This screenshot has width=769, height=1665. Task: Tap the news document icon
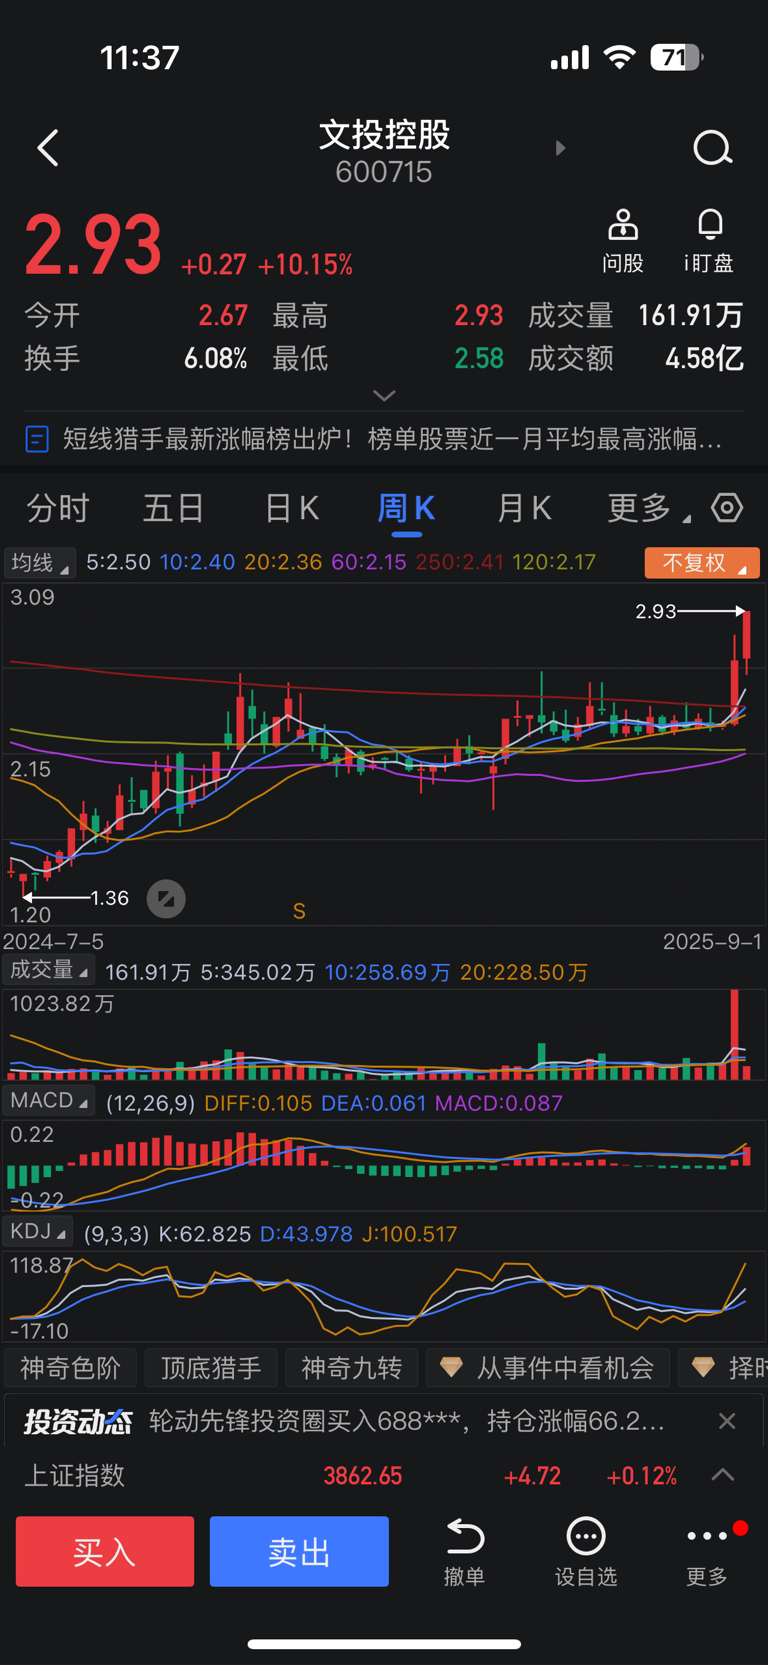[37, 439]
